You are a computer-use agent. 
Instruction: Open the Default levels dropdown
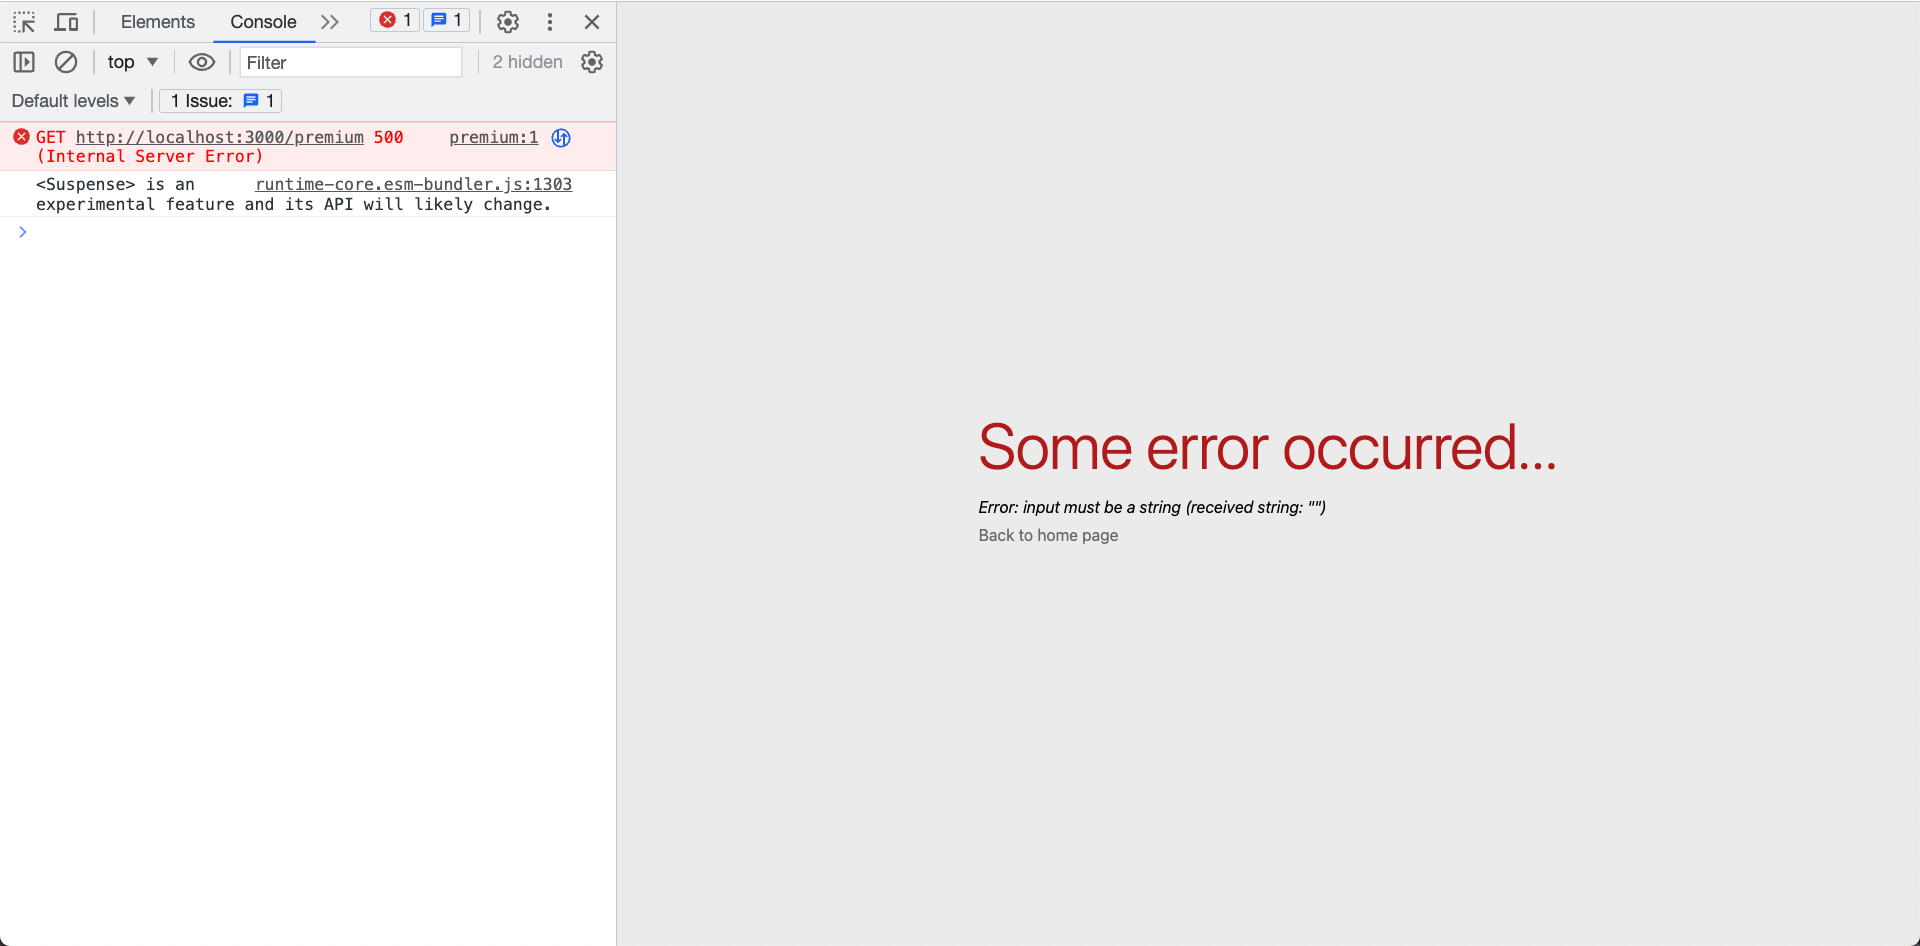[x=72, y=100]
